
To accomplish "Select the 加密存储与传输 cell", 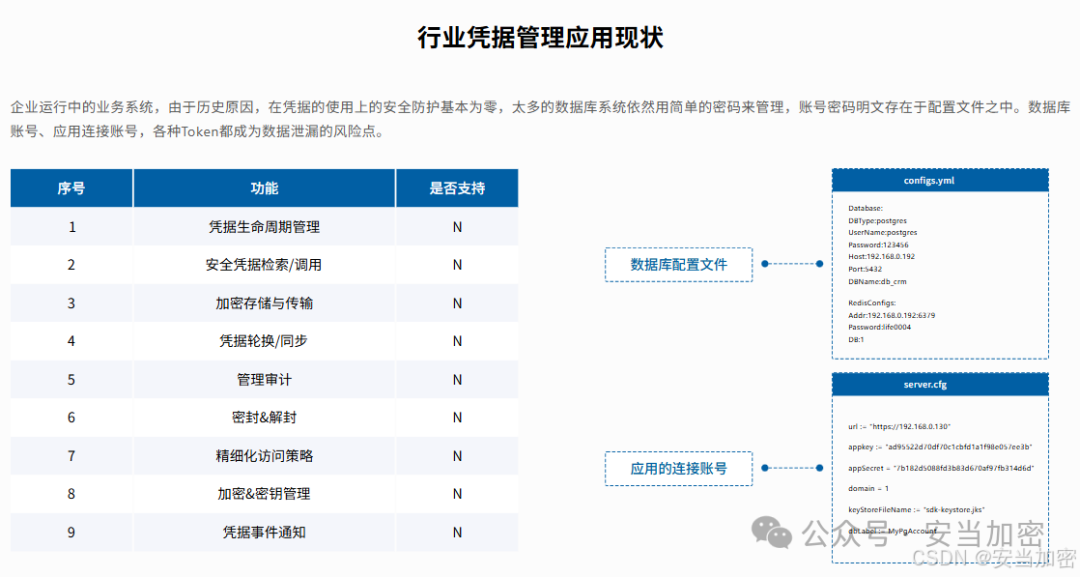I will (x=264, y=303).
